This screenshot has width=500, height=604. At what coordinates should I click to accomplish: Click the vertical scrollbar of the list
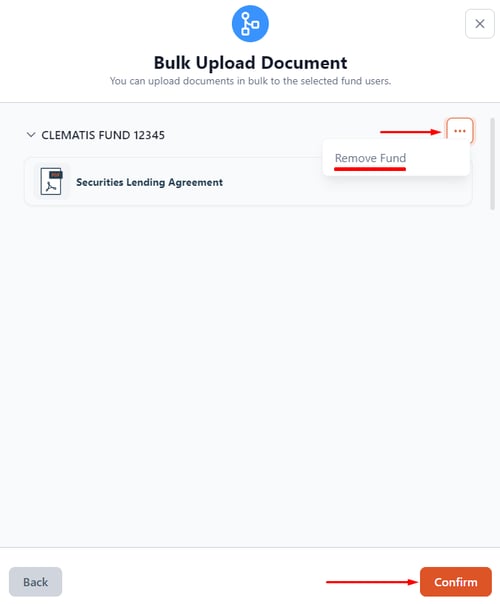point(492,164)
